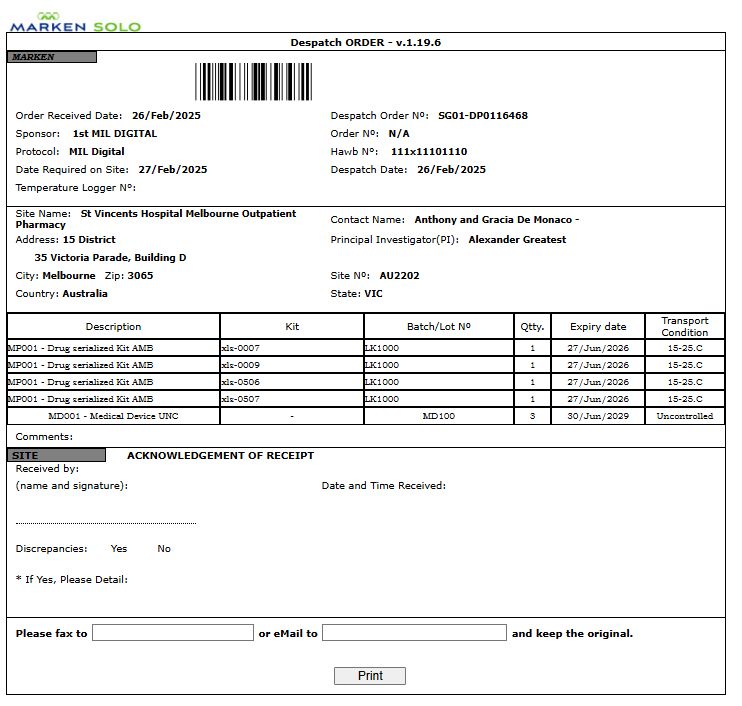Click the SITE section label
The height and width of the screenshot is (706, 742).
(56, 455)
